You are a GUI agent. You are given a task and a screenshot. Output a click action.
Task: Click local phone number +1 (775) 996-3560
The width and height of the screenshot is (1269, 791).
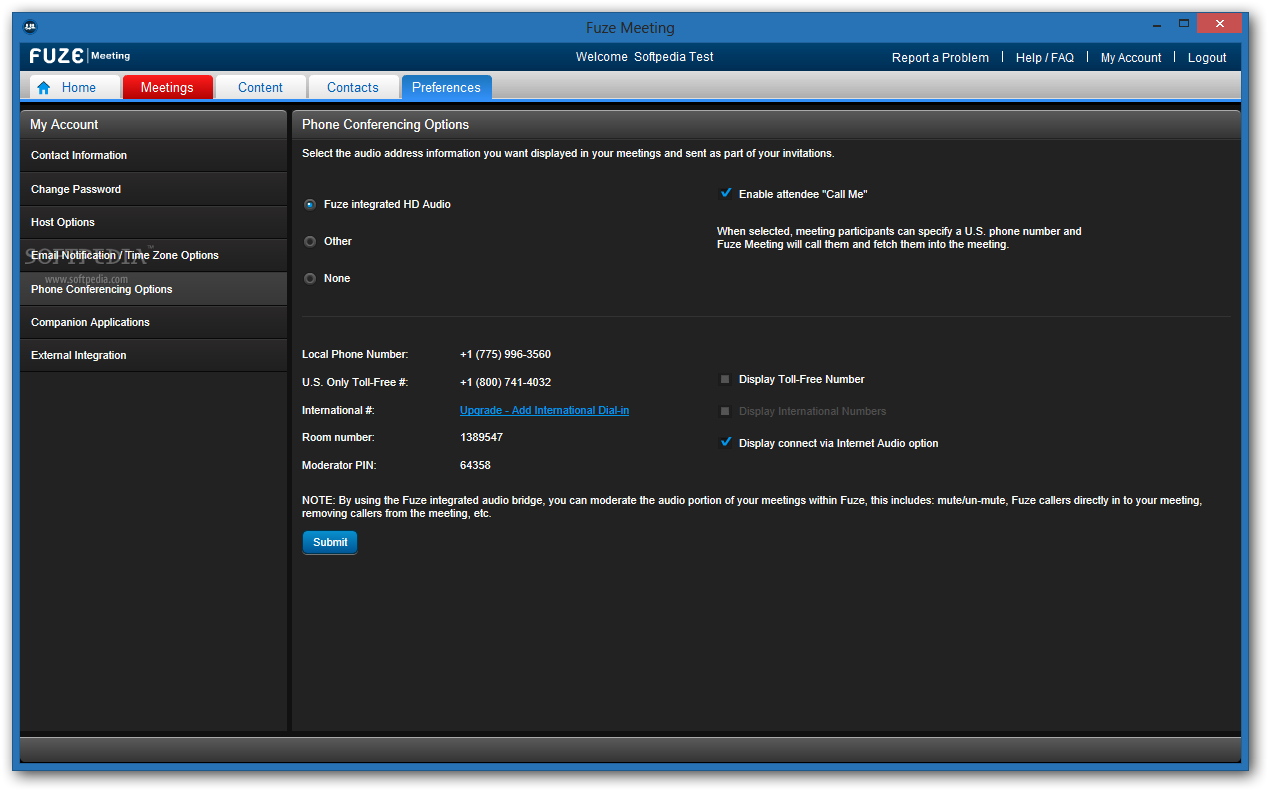point(505,354)
